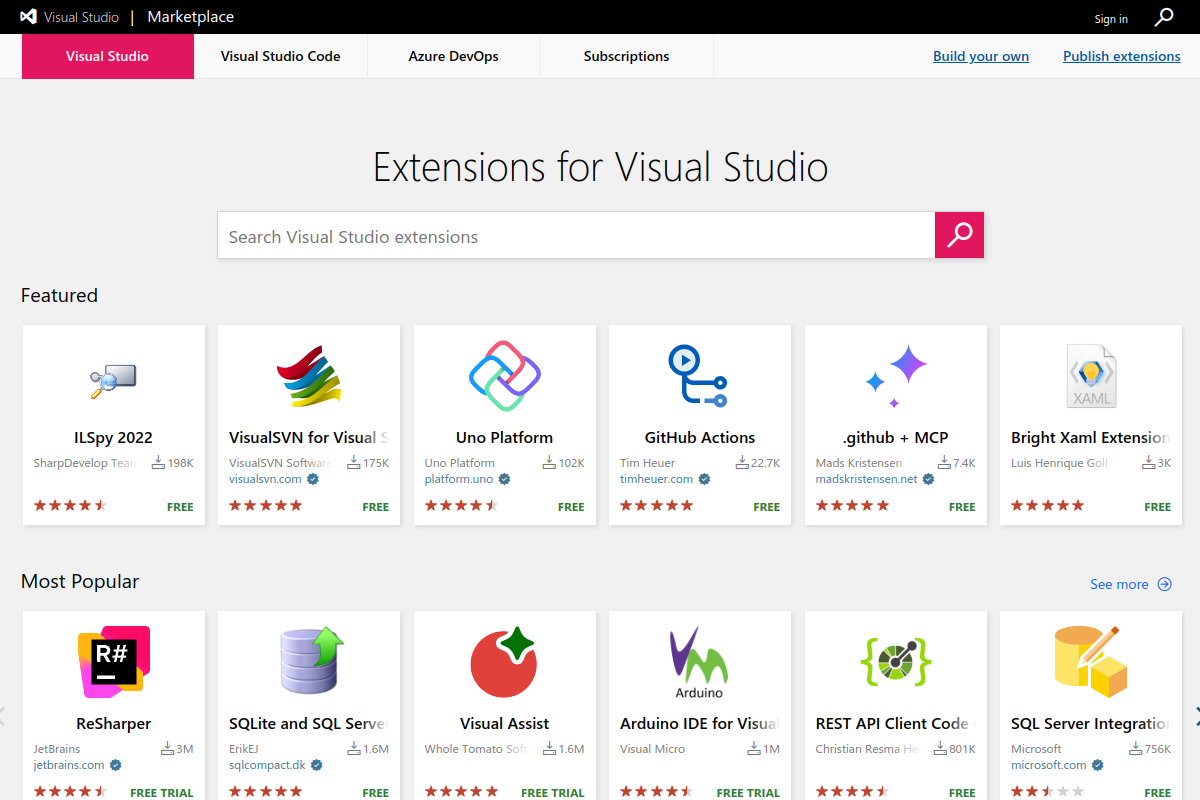Click the pink search submit button

960,235
